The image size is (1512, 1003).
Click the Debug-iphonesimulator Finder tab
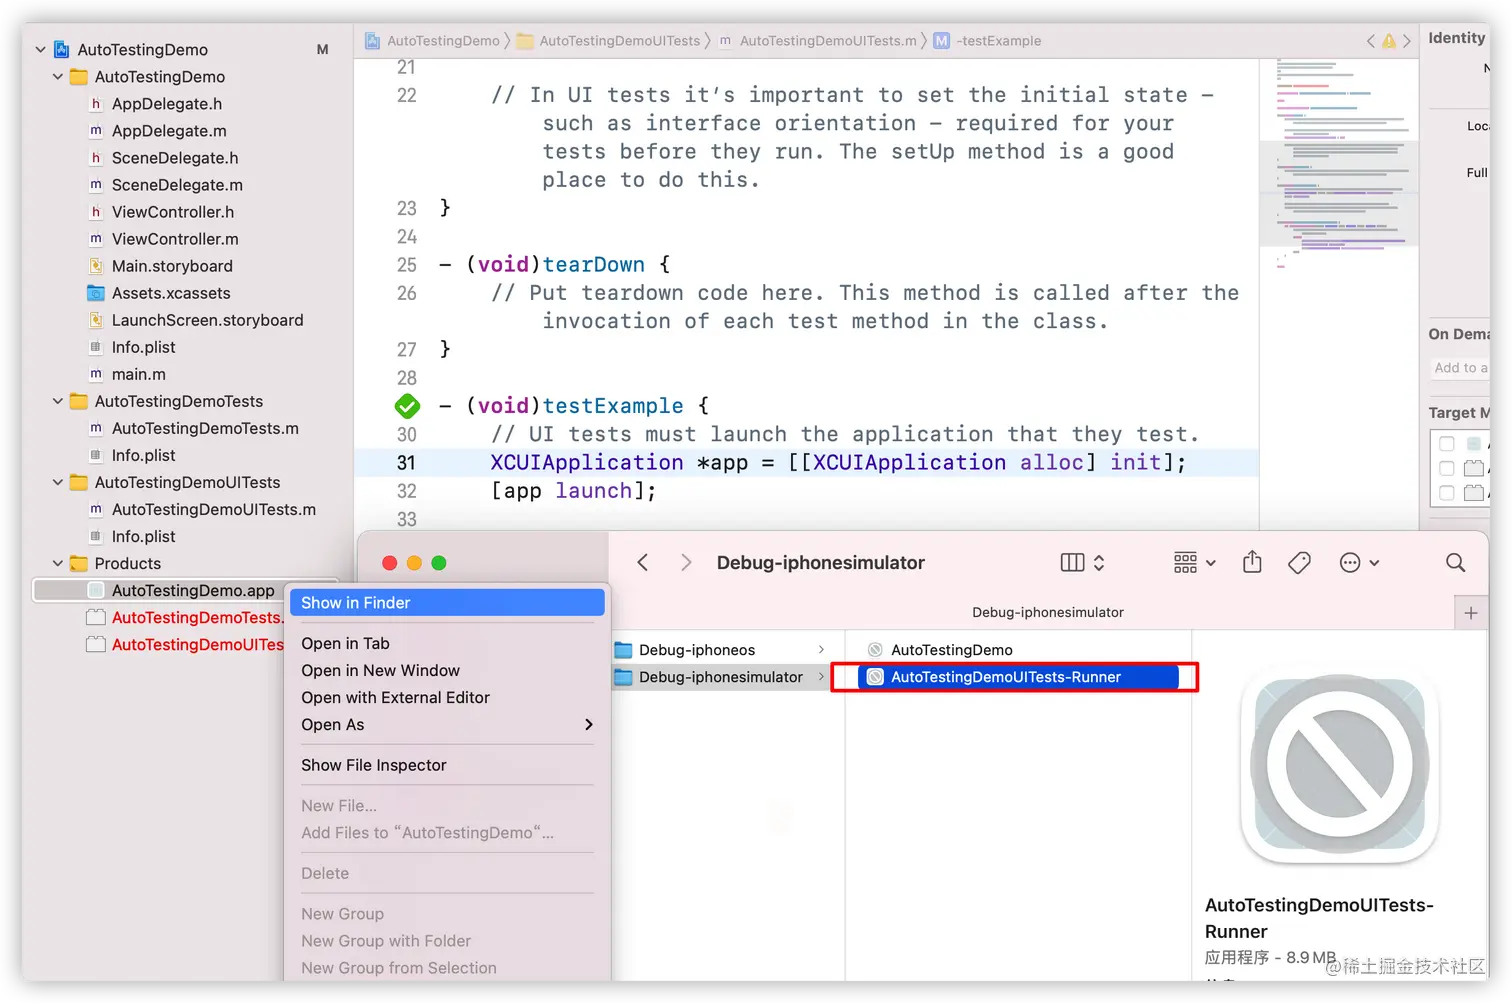point(1047,613)
